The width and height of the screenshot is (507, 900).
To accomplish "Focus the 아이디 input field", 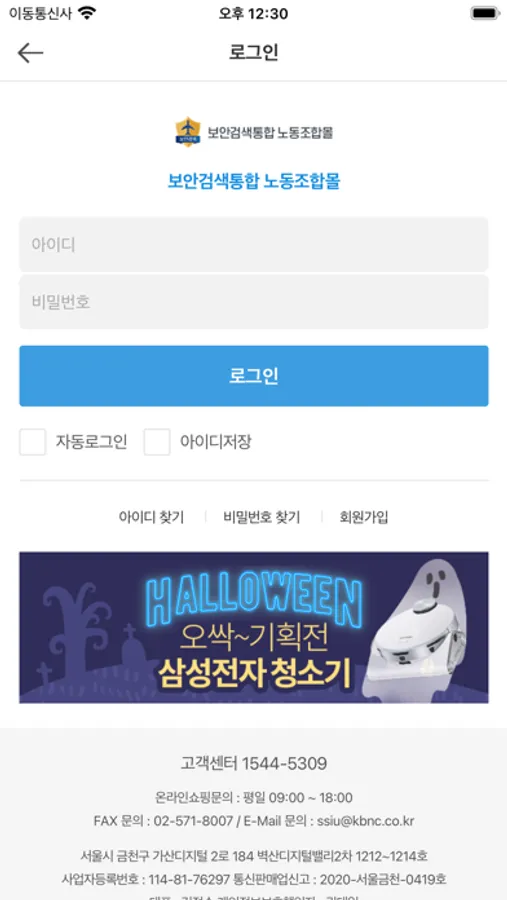I will point(254,245).
